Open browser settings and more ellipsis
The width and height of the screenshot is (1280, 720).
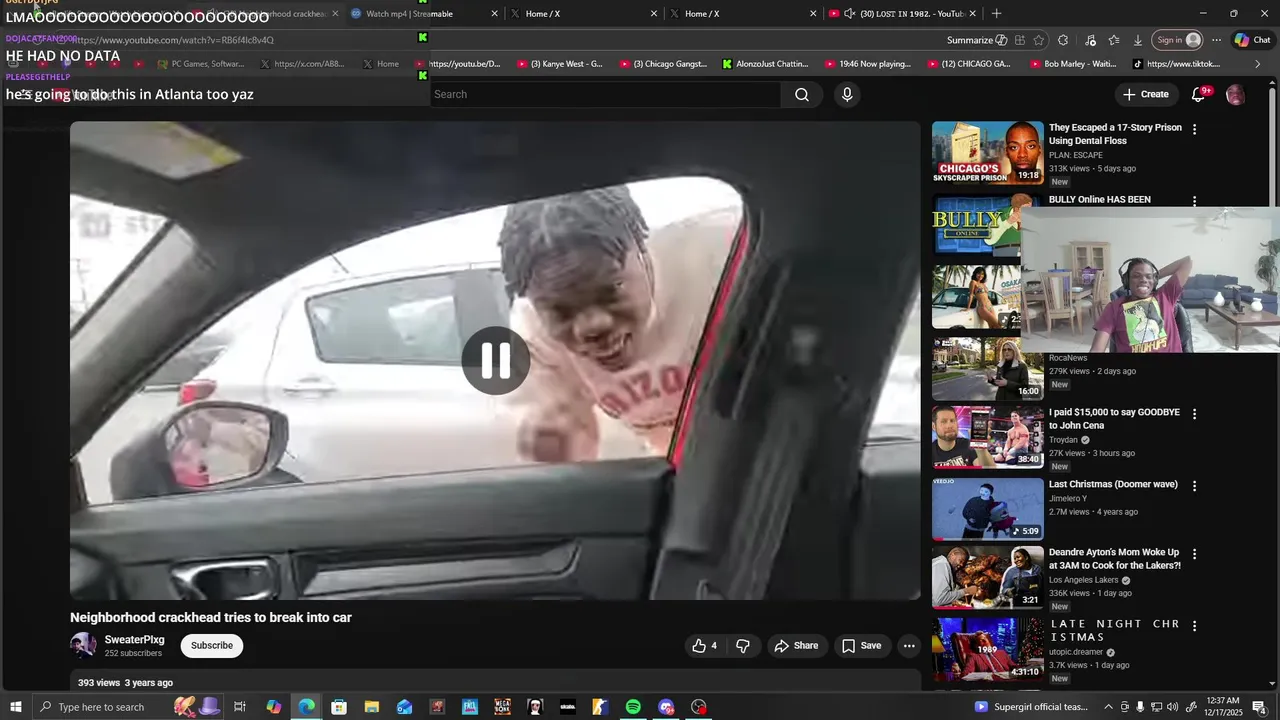1216,40
